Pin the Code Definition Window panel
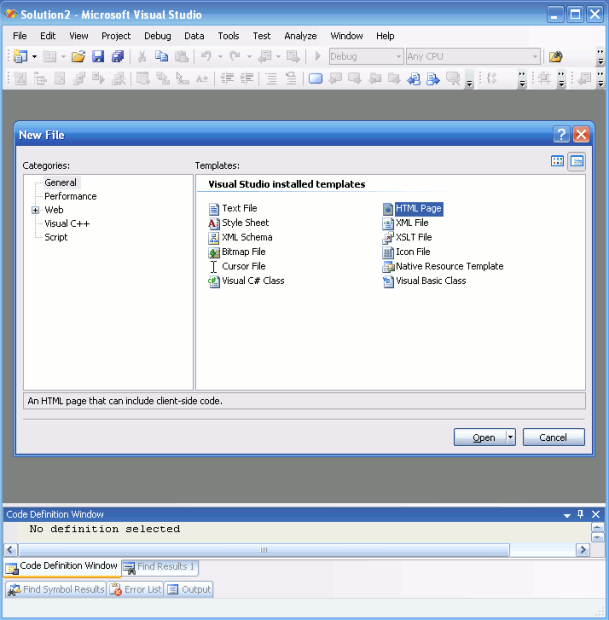Viewport: 609px width, 620px height. [x=581, y=514]
